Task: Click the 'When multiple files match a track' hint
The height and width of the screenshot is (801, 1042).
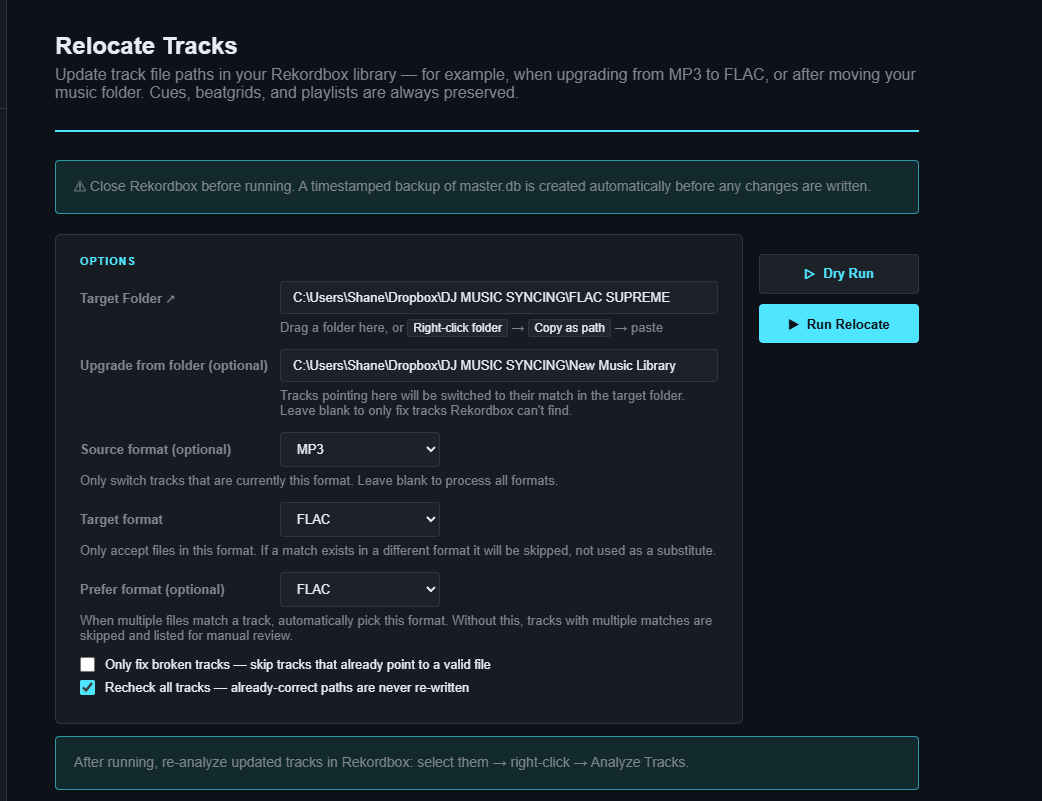Action: 396,628
